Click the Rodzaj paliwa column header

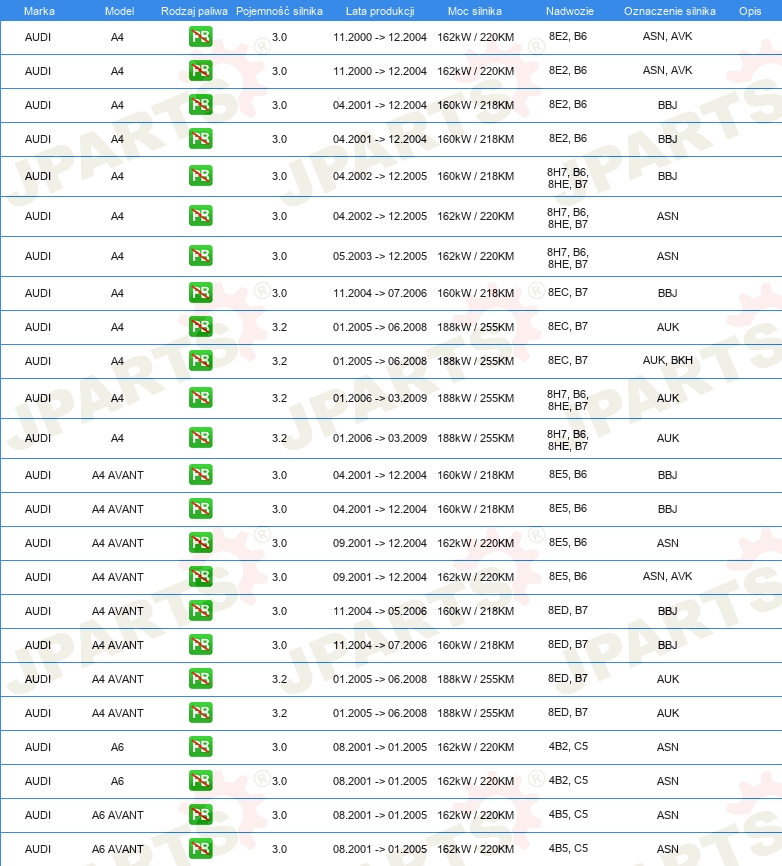(194, 11)
